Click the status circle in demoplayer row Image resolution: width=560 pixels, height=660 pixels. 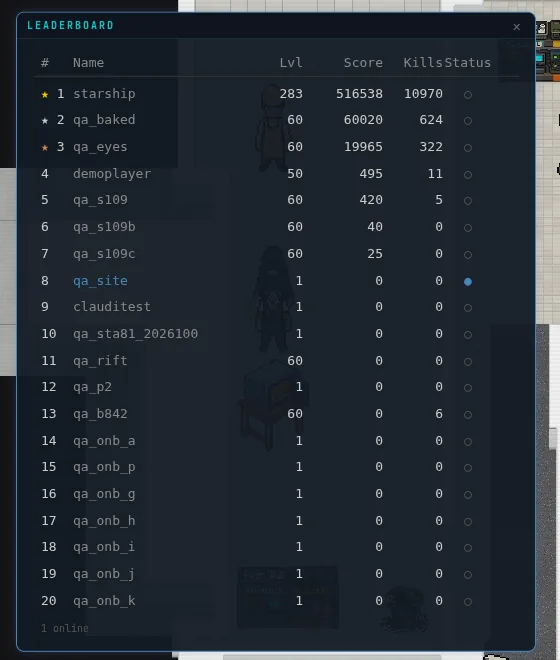click(x=467, y=175)
